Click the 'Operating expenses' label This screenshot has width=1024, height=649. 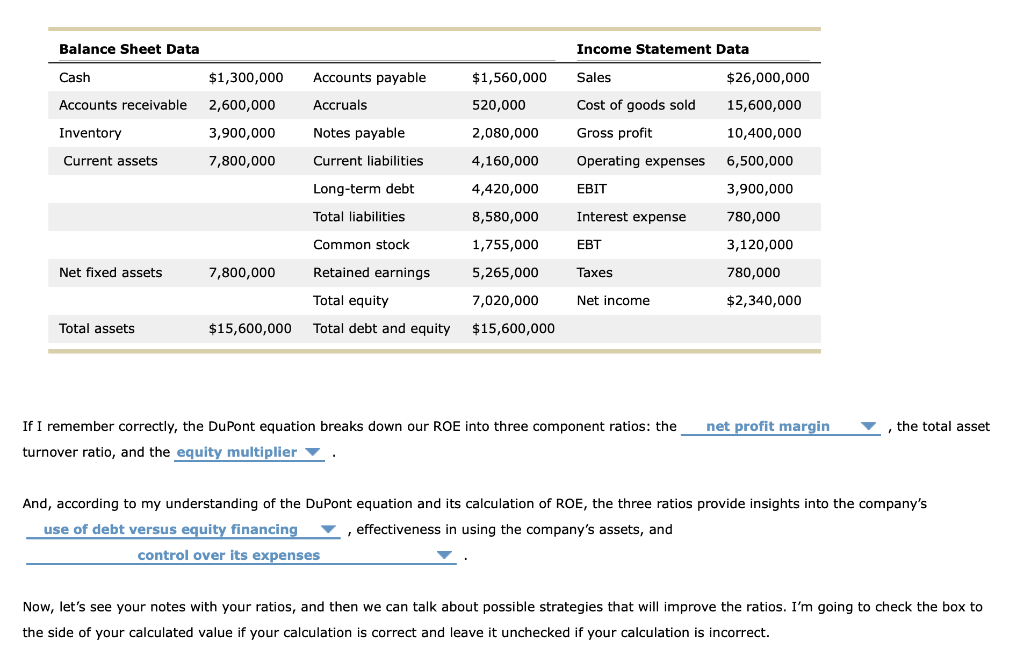click(641, 161)
